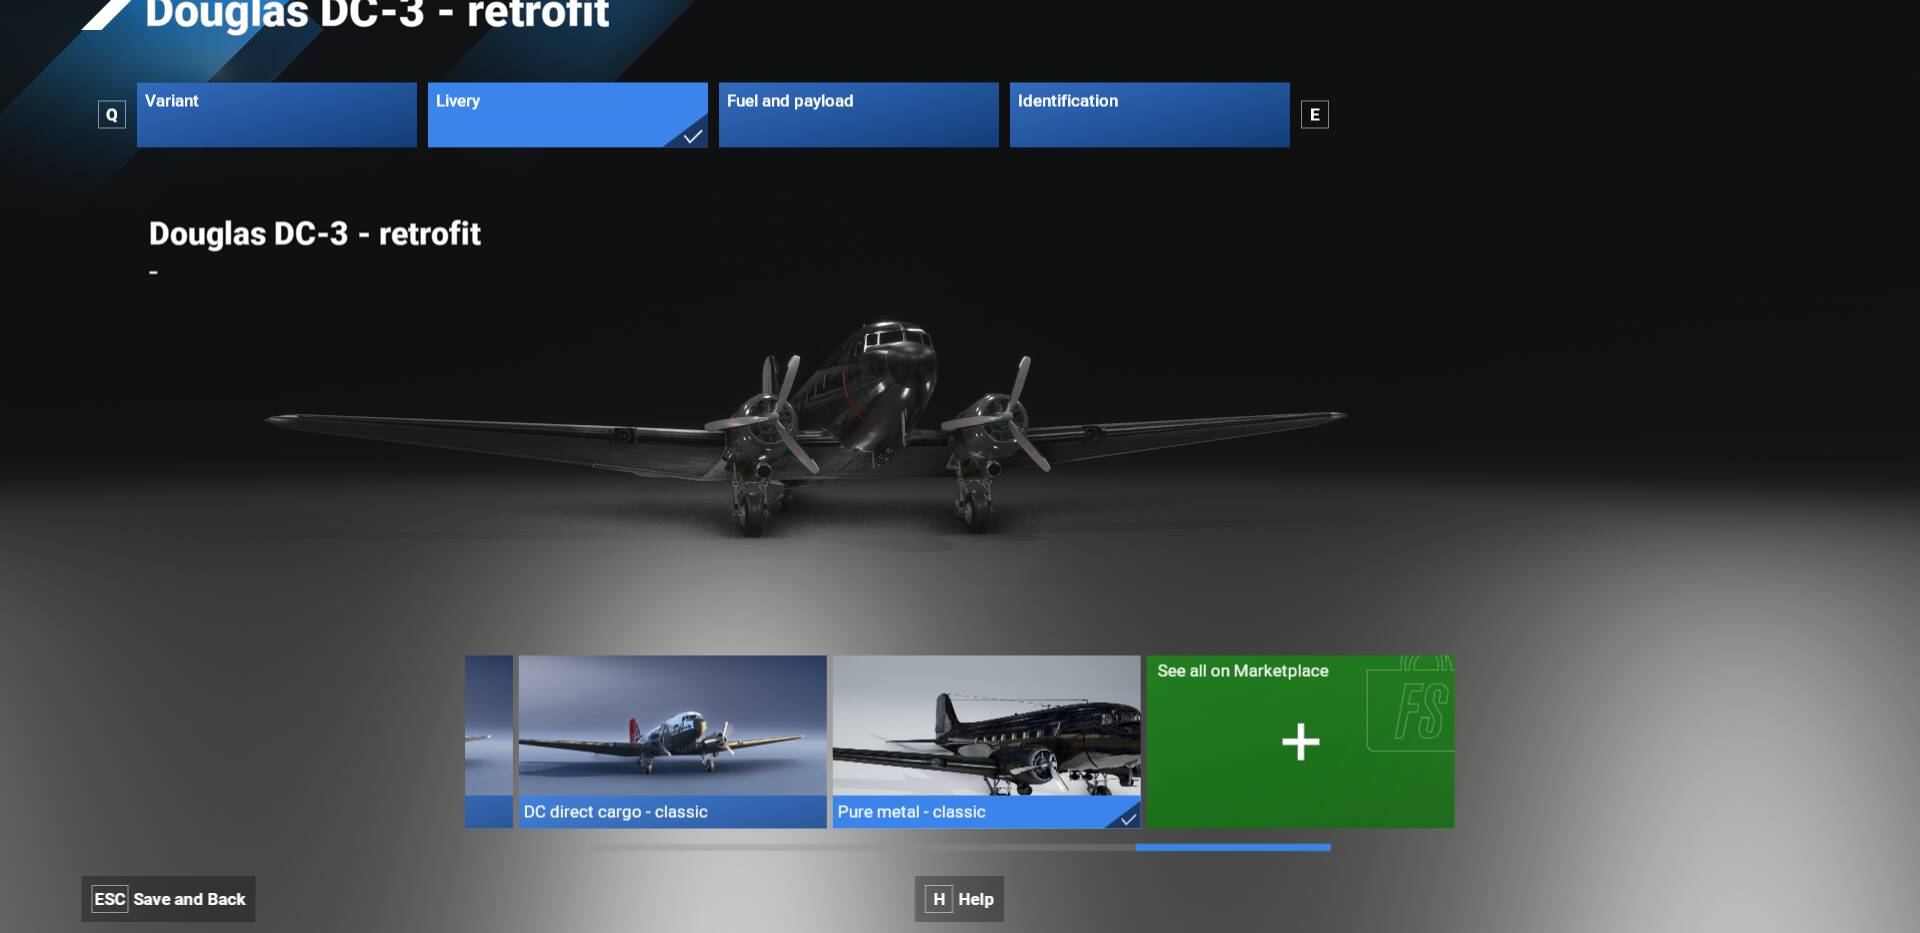
Task: Open the Fuel and payload tab
Action: click(x=859, y=115)
